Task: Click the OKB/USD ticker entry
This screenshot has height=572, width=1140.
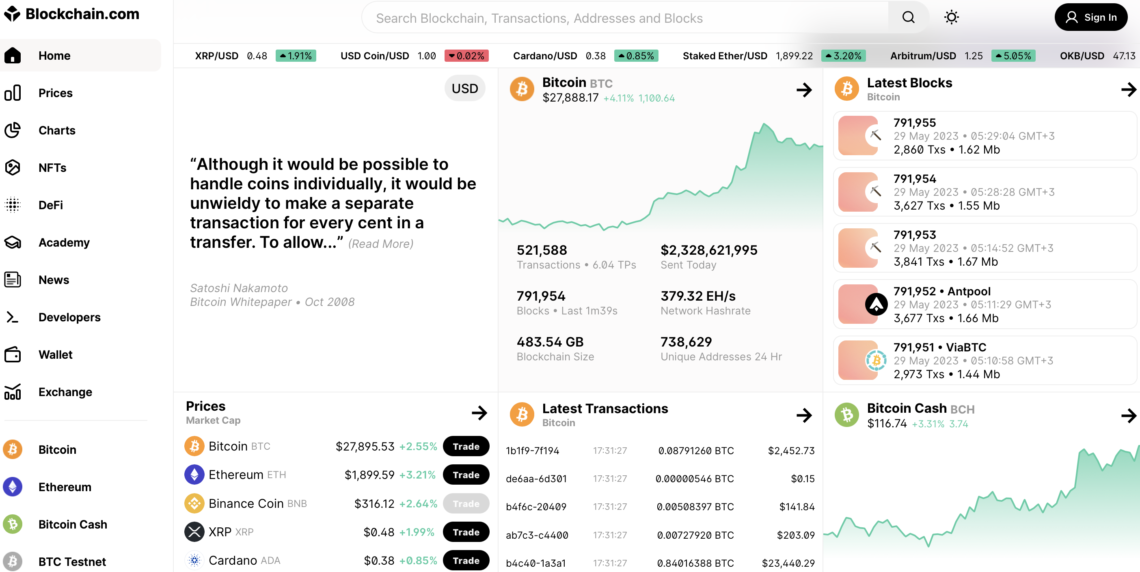Action: [1098, 55]
